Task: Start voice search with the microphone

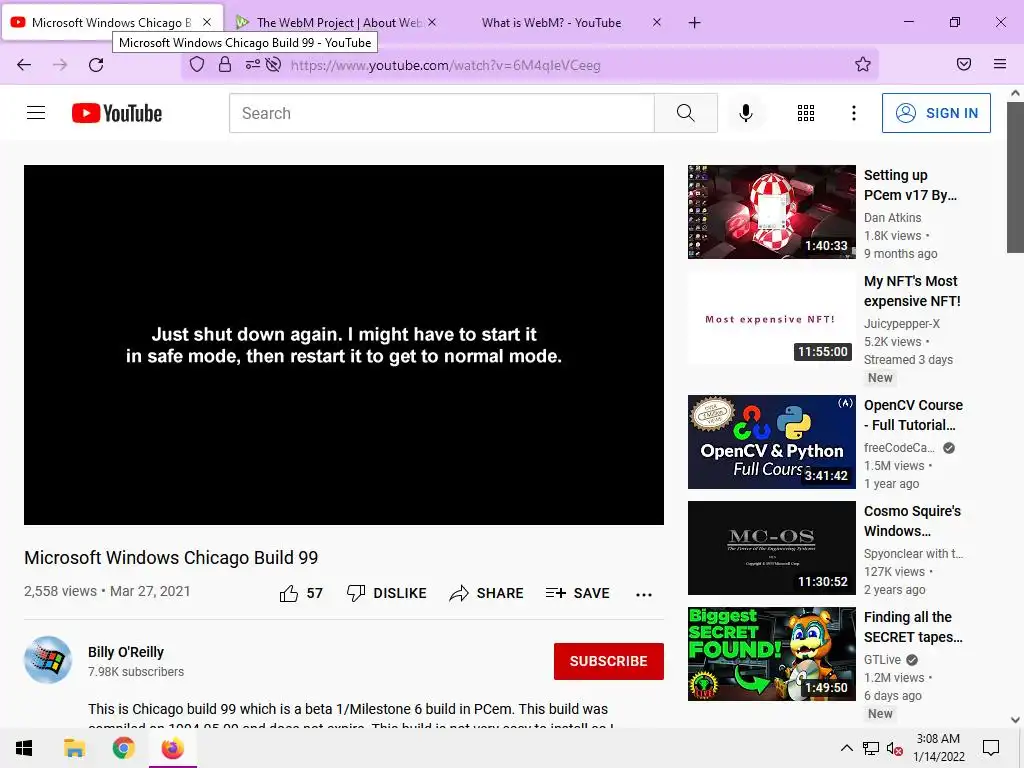Action: 746,113
